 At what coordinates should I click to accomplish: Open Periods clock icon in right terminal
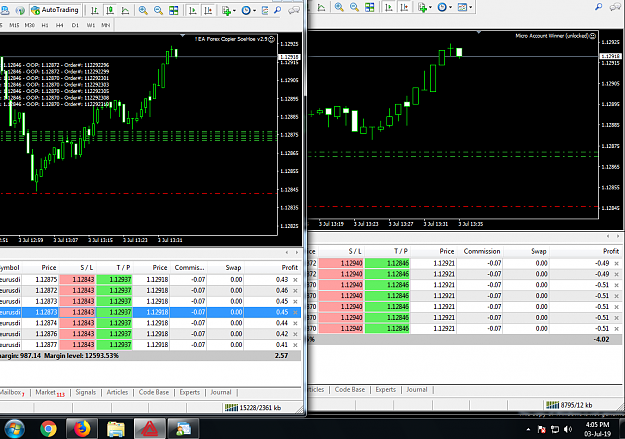pos(442,7)
